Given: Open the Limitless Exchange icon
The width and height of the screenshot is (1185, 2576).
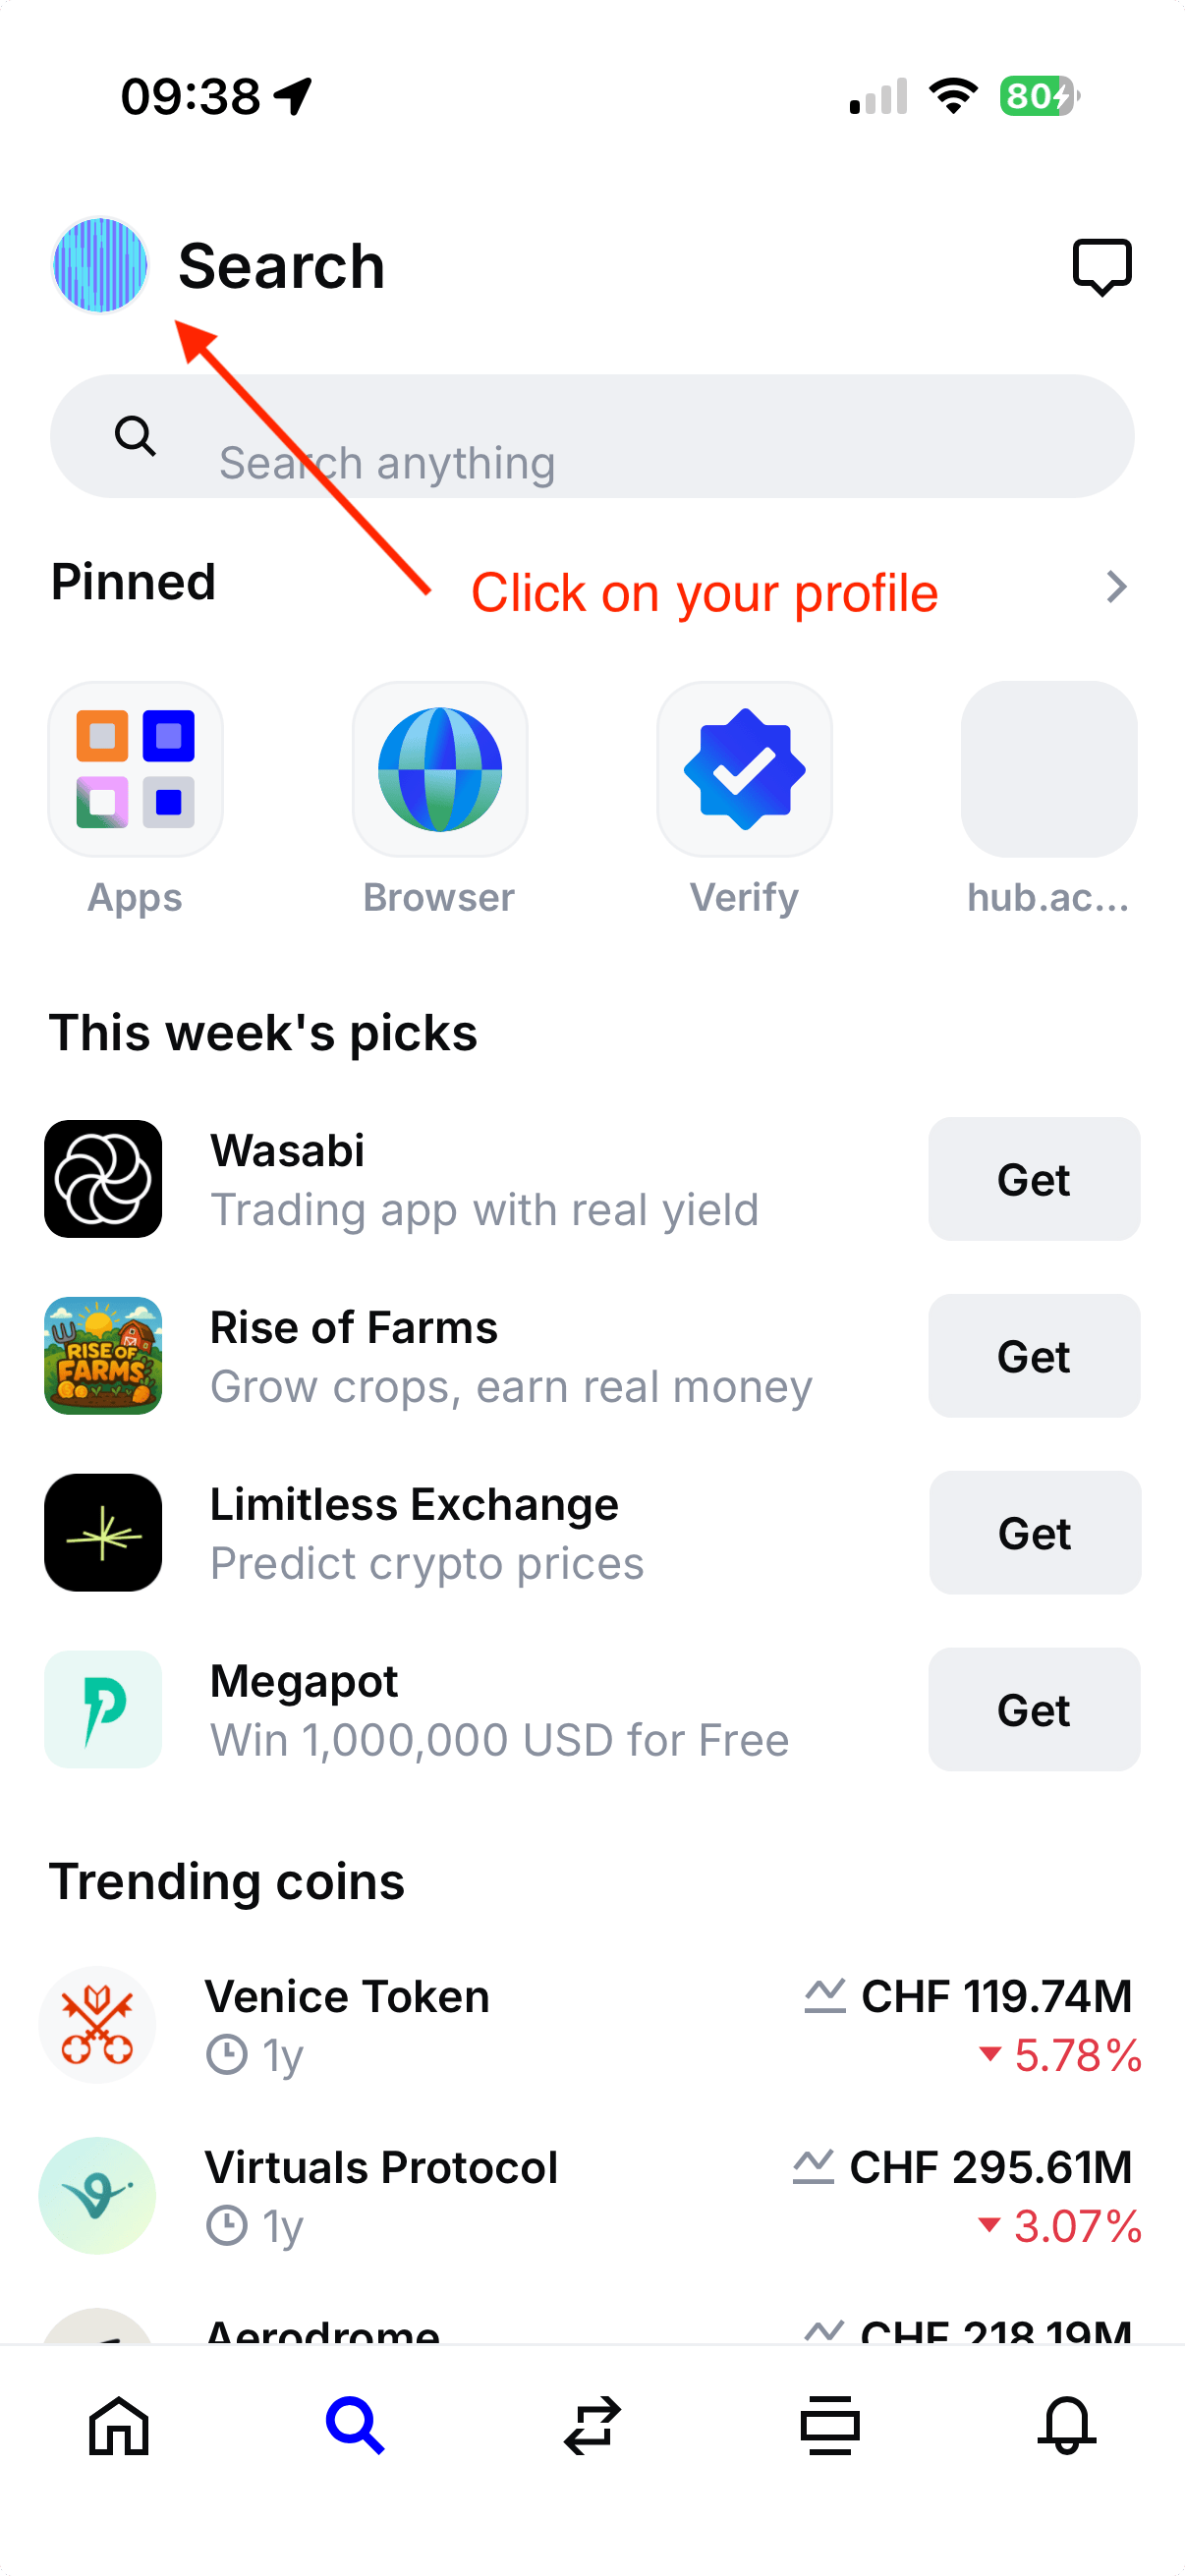Looking at the screenshot, I should [x=103, y=1532].
